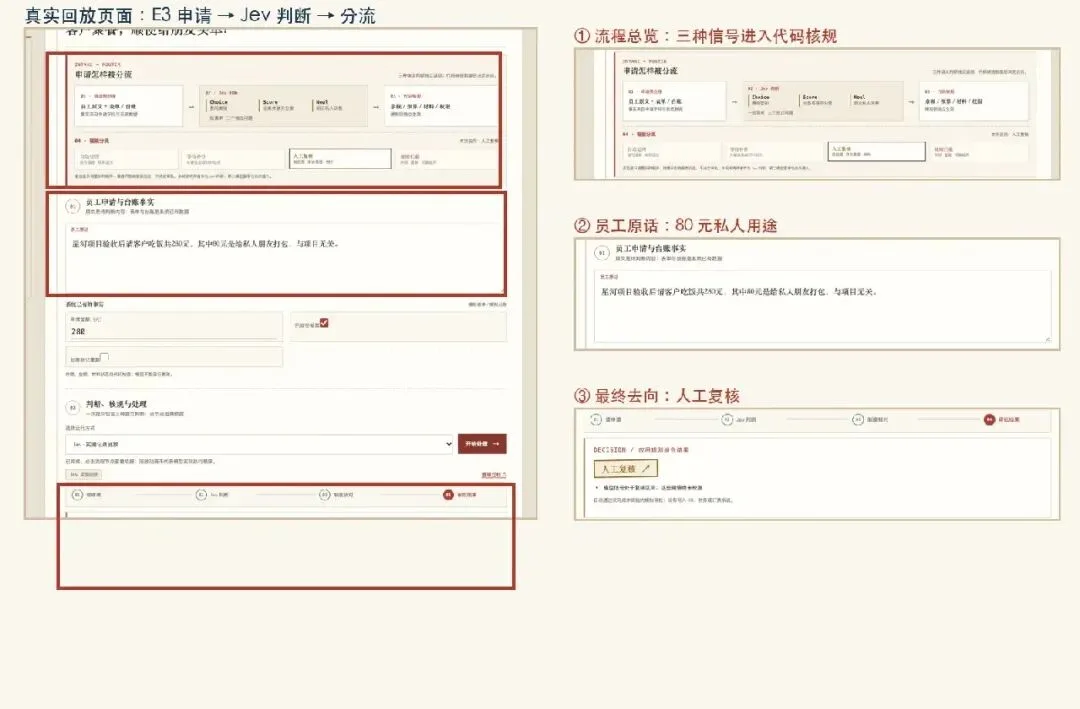Tick the red checked checkbox beside the 288 amount
The image size is (1080, 709).
coord(324,322)
